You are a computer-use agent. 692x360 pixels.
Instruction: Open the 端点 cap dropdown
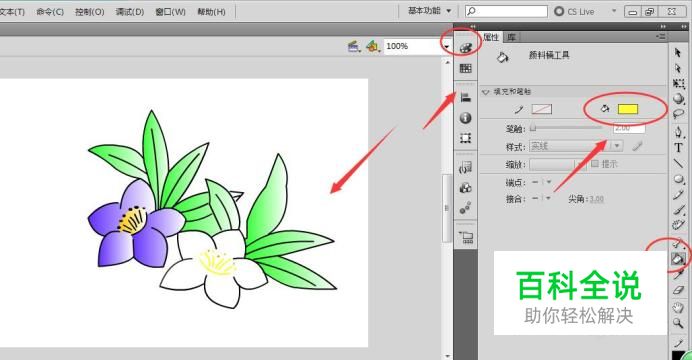click(x=549, y=182)
